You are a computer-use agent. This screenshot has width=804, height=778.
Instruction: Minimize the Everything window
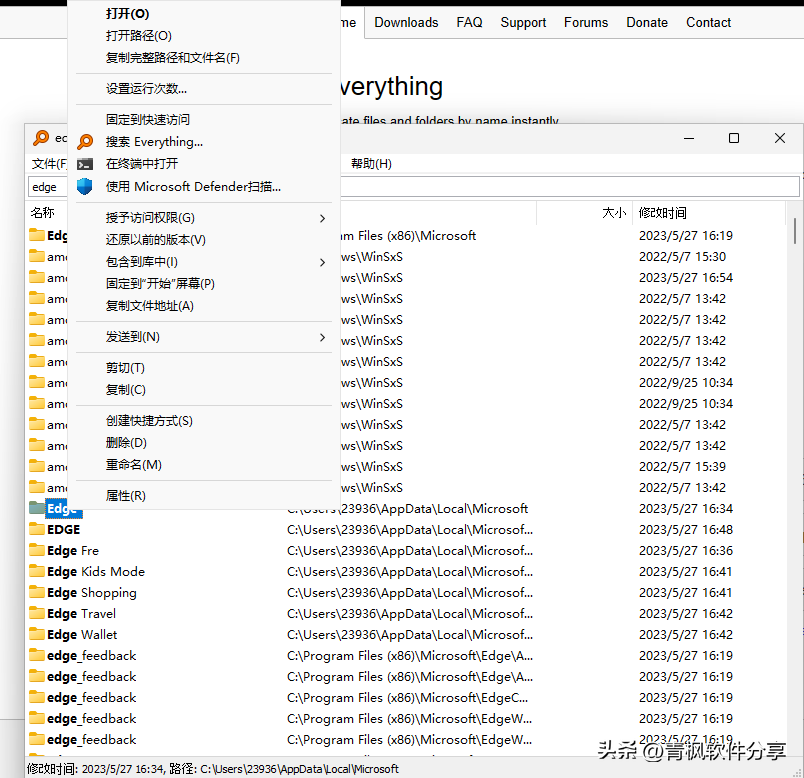[x=689, y=138]
